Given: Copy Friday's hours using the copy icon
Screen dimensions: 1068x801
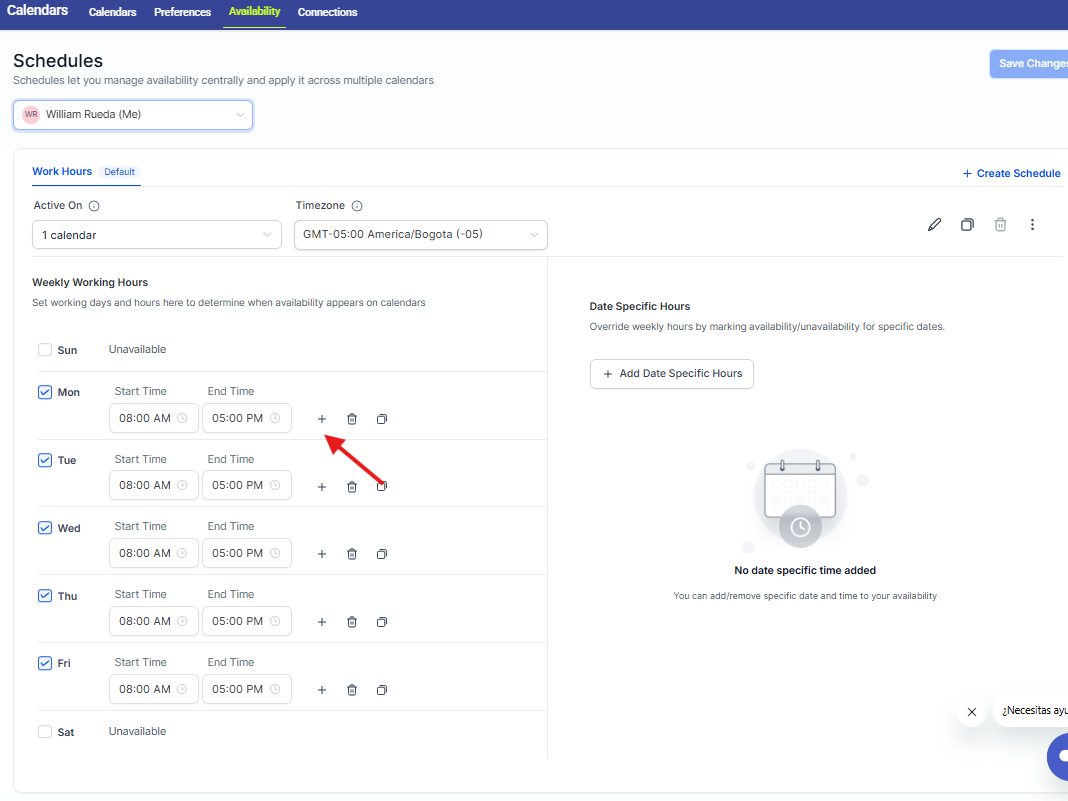Looking at the screenshot, I should [x=382, y=690].
